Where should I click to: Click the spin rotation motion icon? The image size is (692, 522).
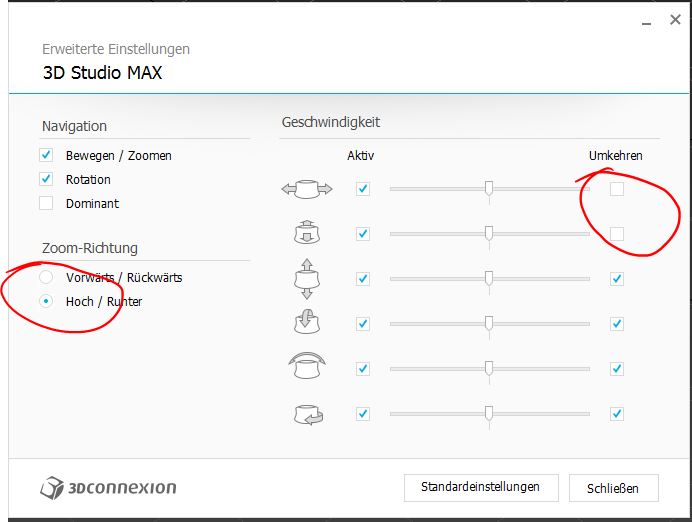[308, 415]
